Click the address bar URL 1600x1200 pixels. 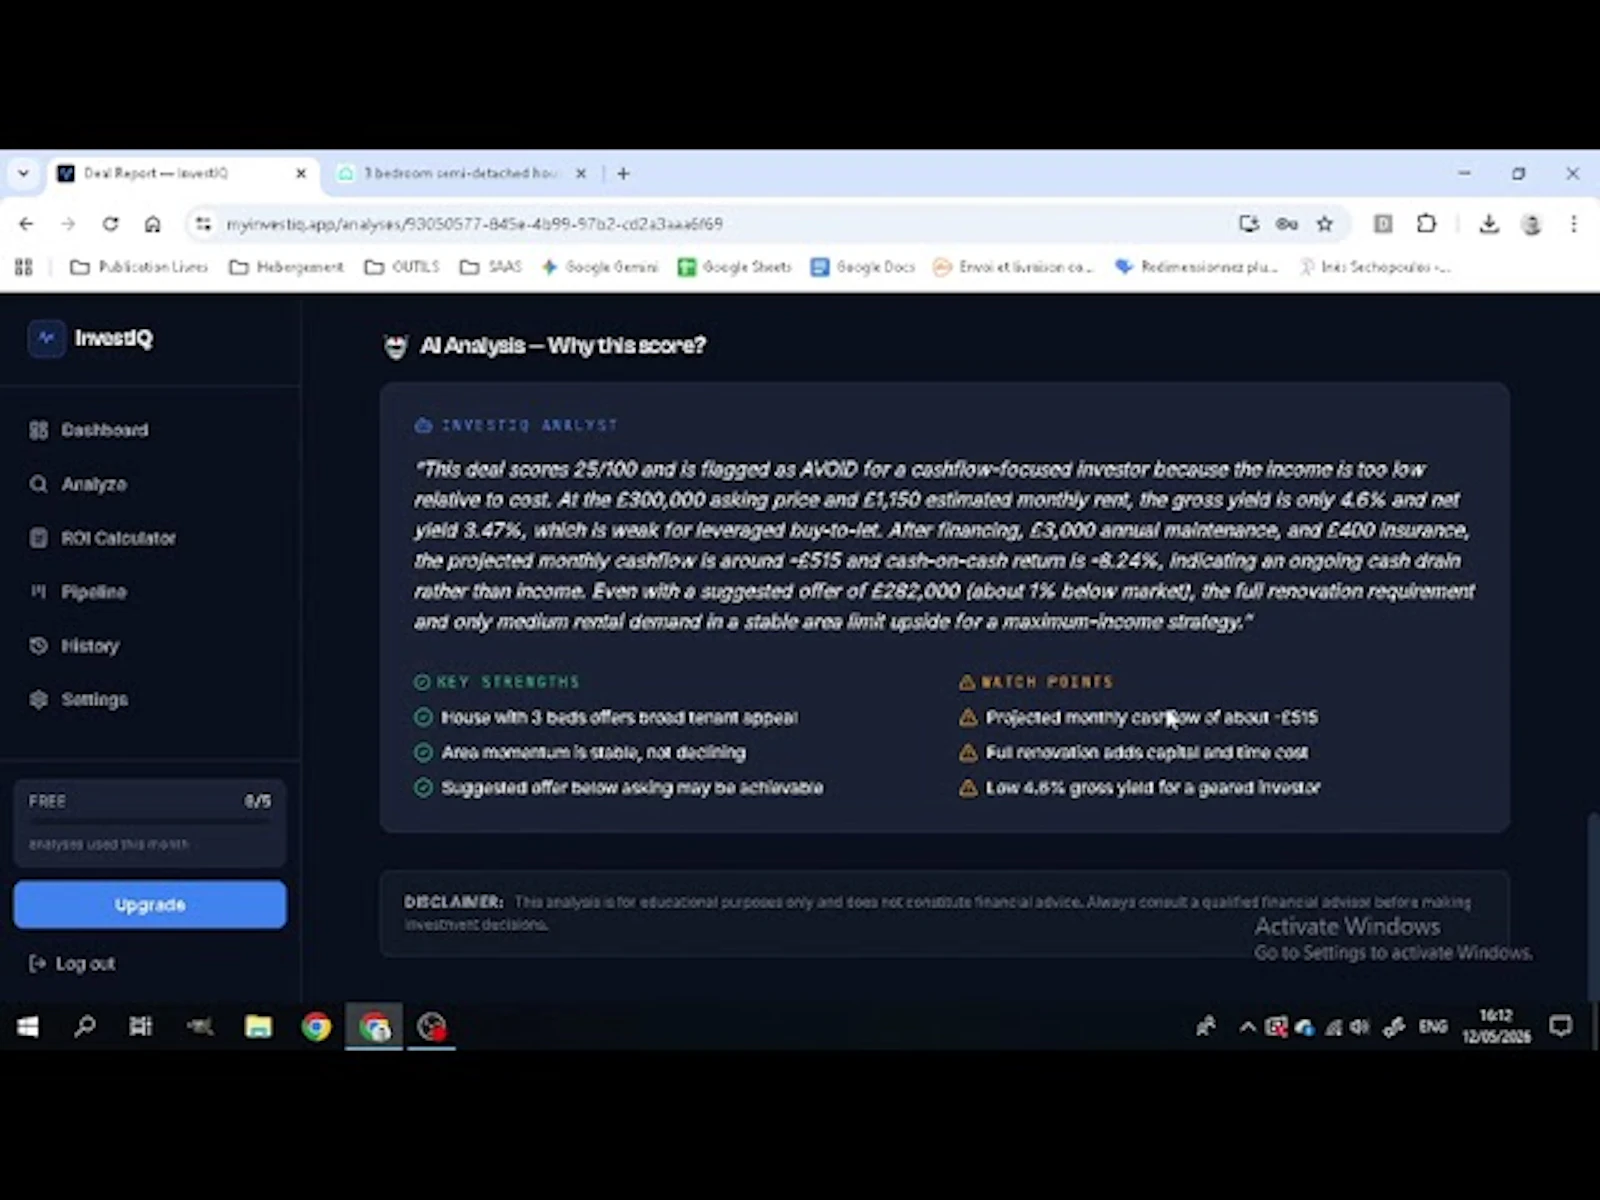coord(474,224)
